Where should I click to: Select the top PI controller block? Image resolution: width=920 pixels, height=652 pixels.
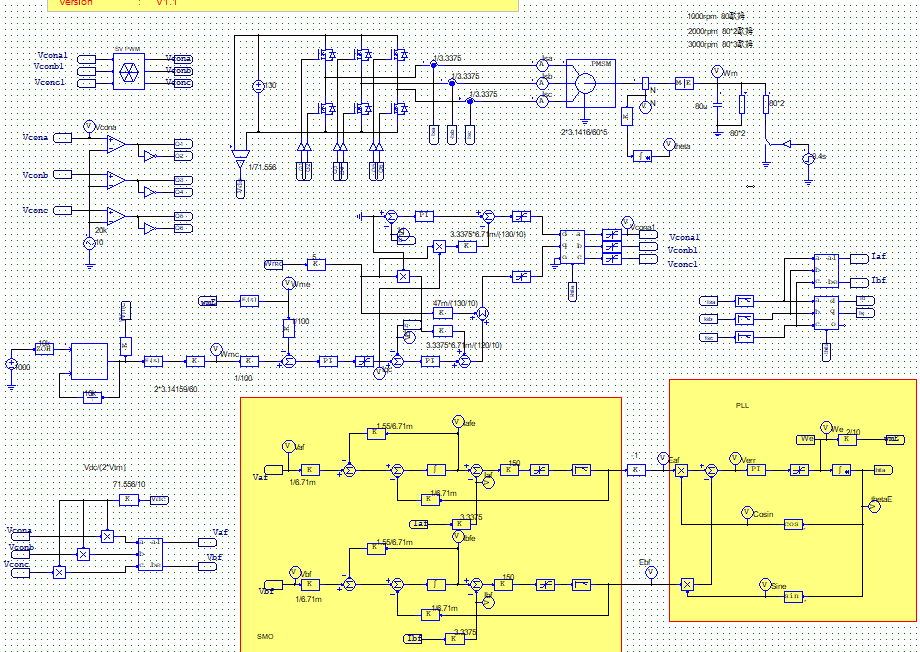424,216
